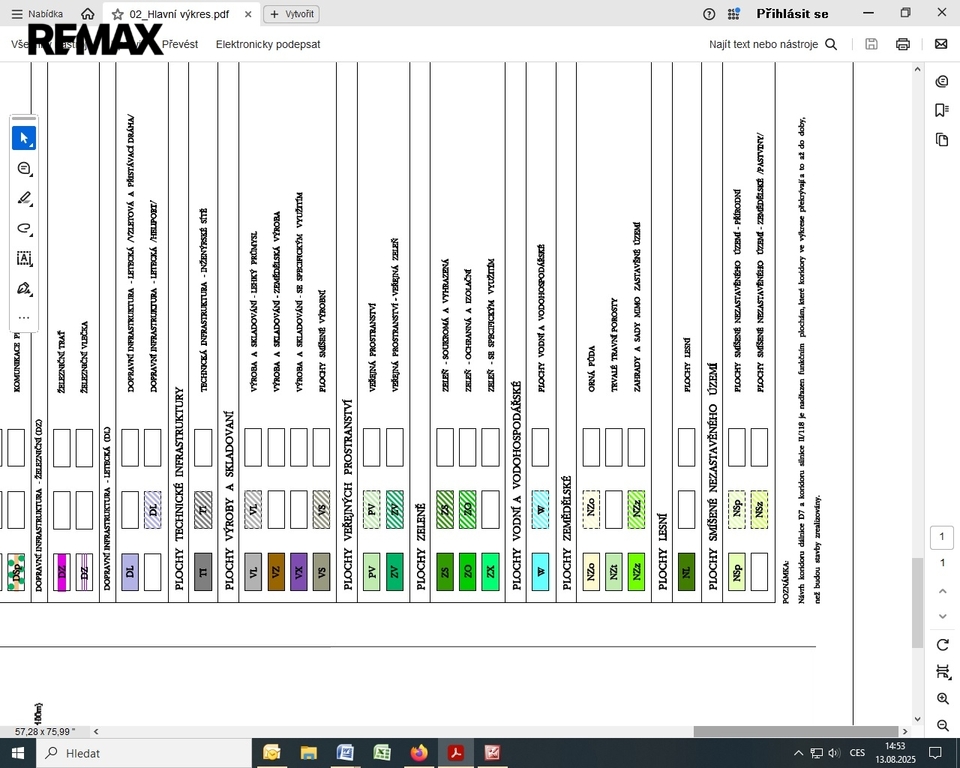The width and height of the screenshot is (960, 768).
Task: Click Přihlásit se to sign in
Action: [x=792, y=14]
